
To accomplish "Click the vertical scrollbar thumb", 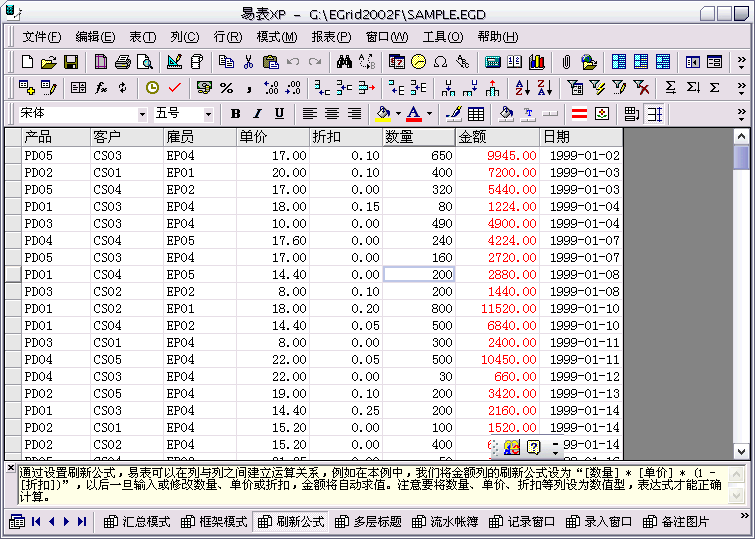I will (742, 158).
